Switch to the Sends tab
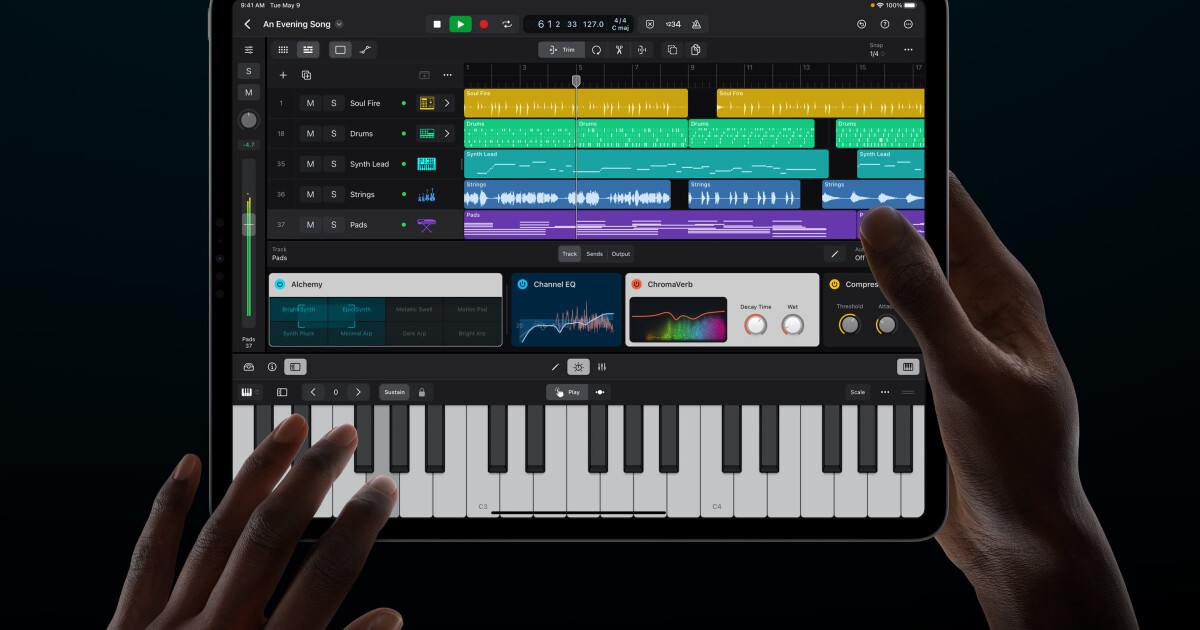 pos(594,254)
